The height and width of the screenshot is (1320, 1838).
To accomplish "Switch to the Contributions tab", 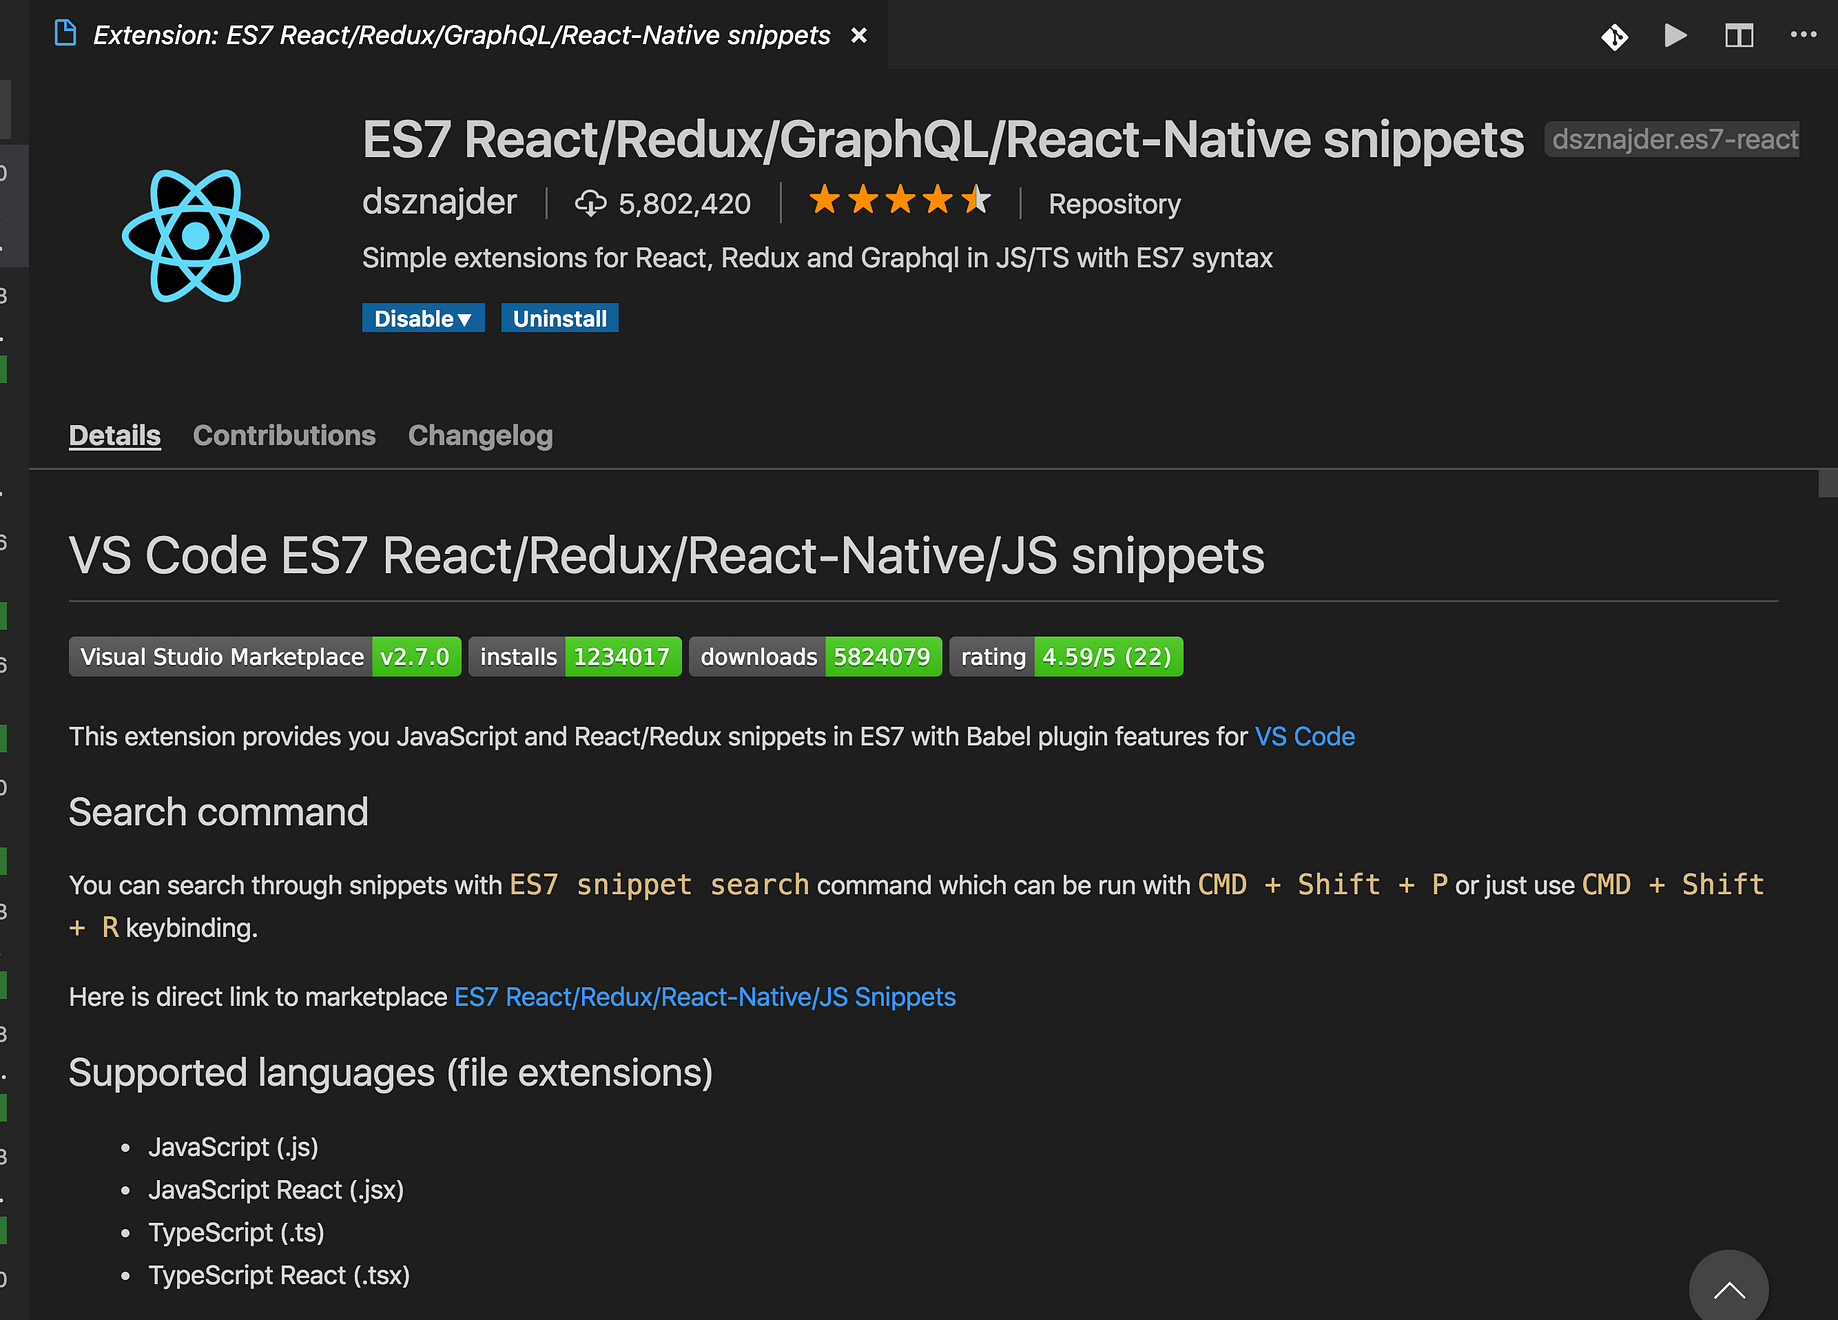I will pyautogui.click(x=284, y=435).
